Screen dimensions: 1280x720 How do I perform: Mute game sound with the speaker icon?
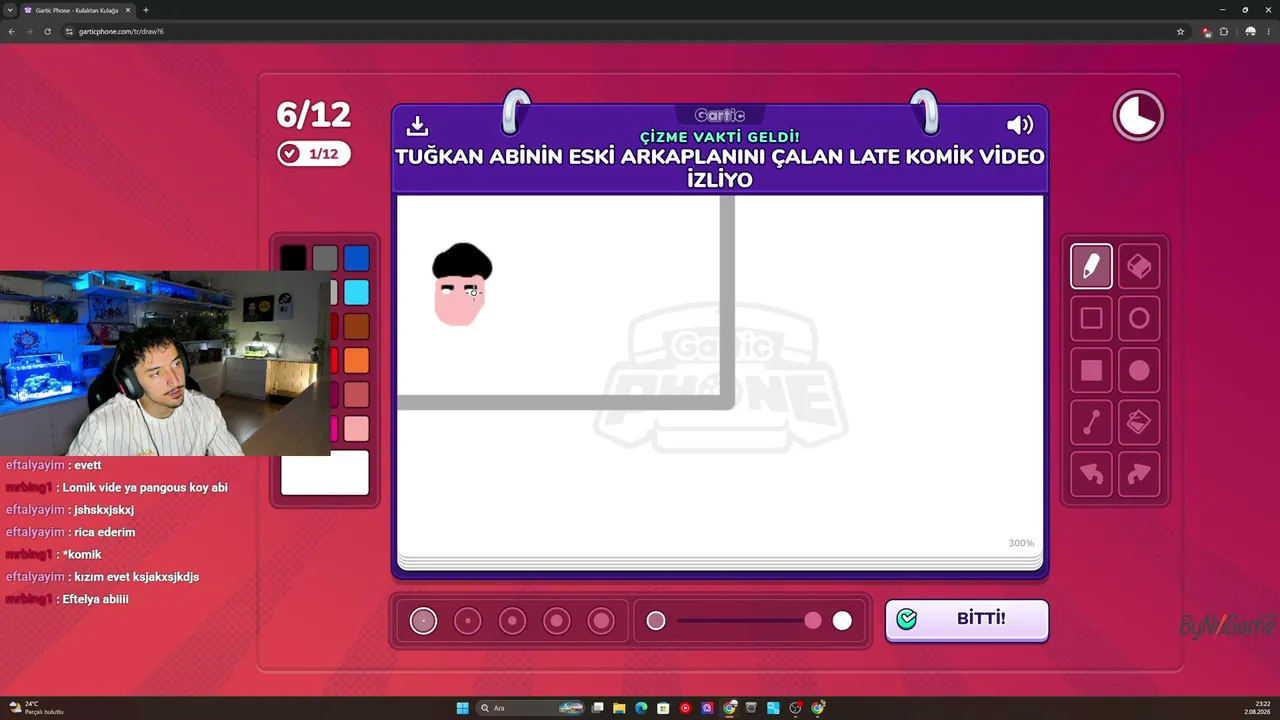tap(1020, 125)
